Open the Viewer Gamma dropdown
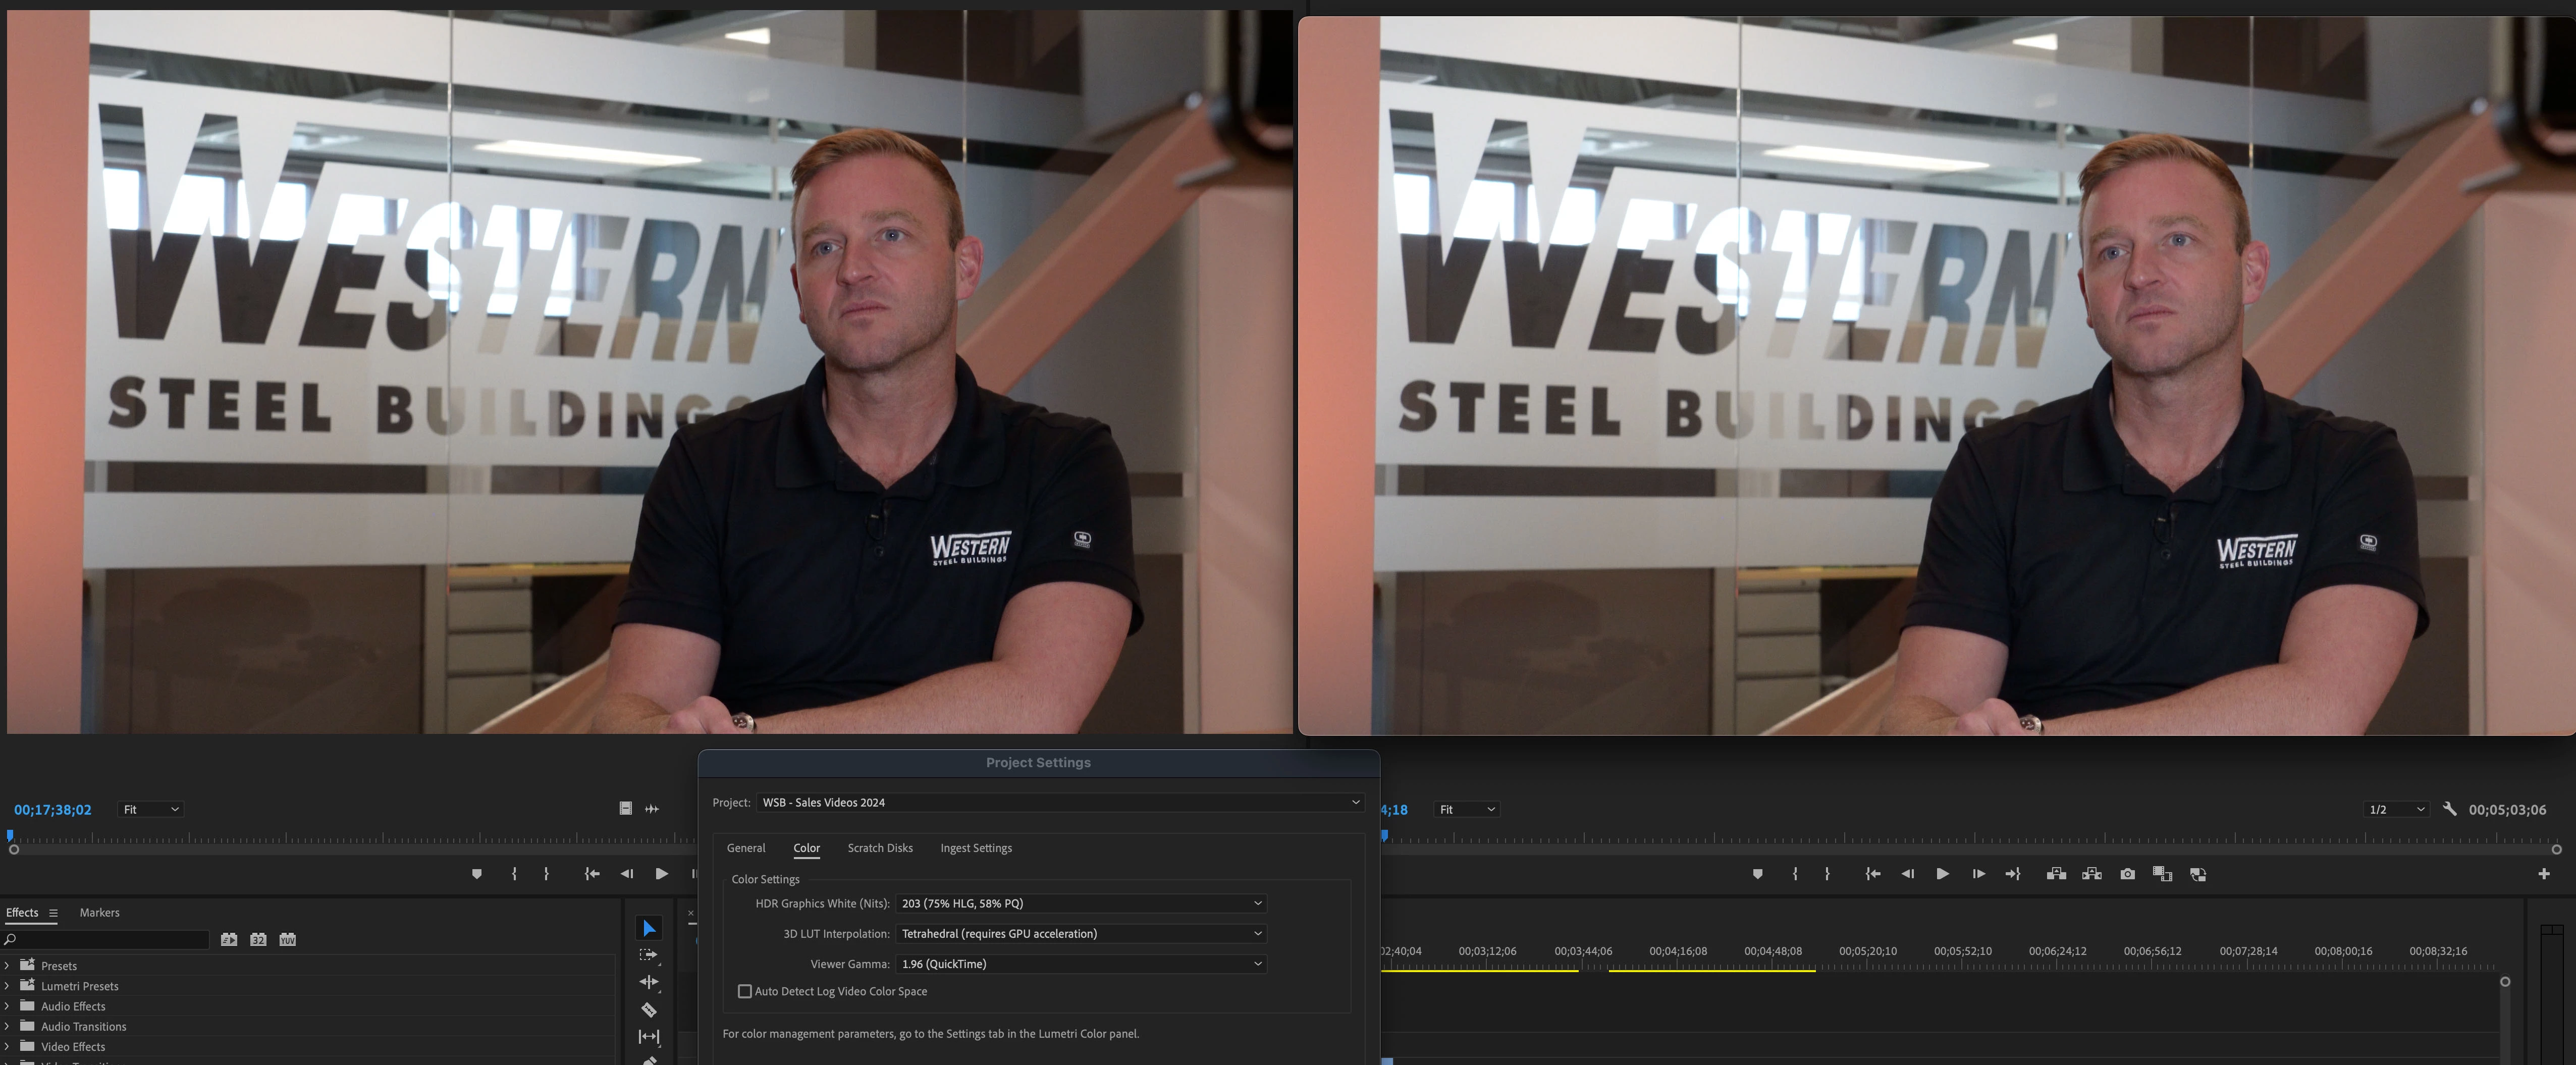 click(x=1080, y=964)
